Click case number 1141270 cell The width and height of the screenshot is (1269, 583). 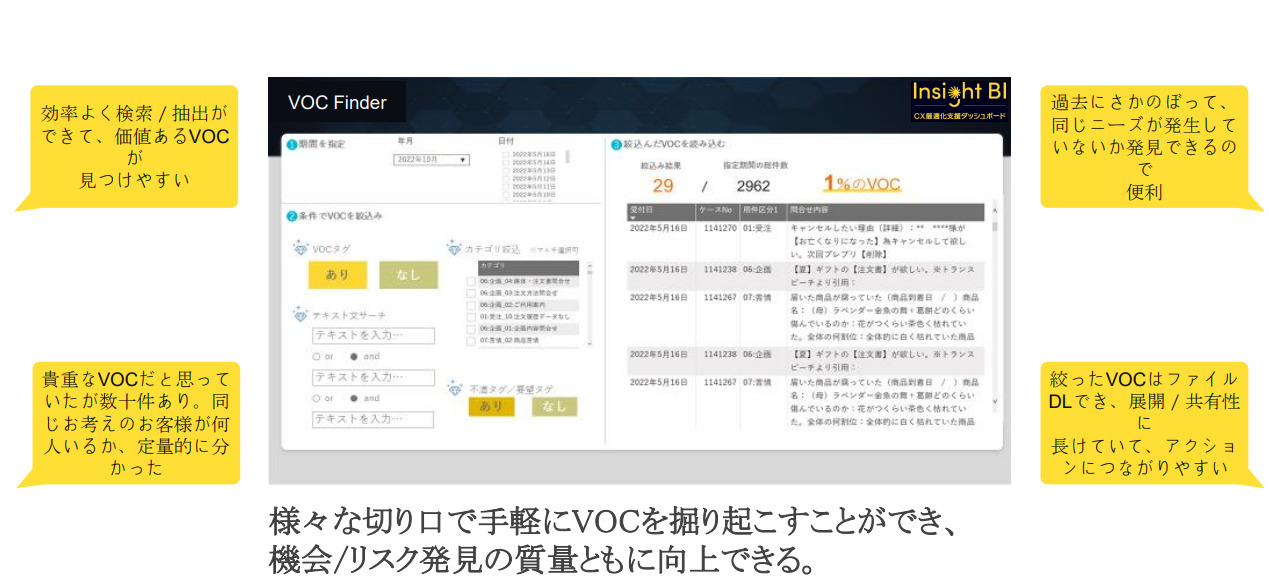tap(720, 229)
